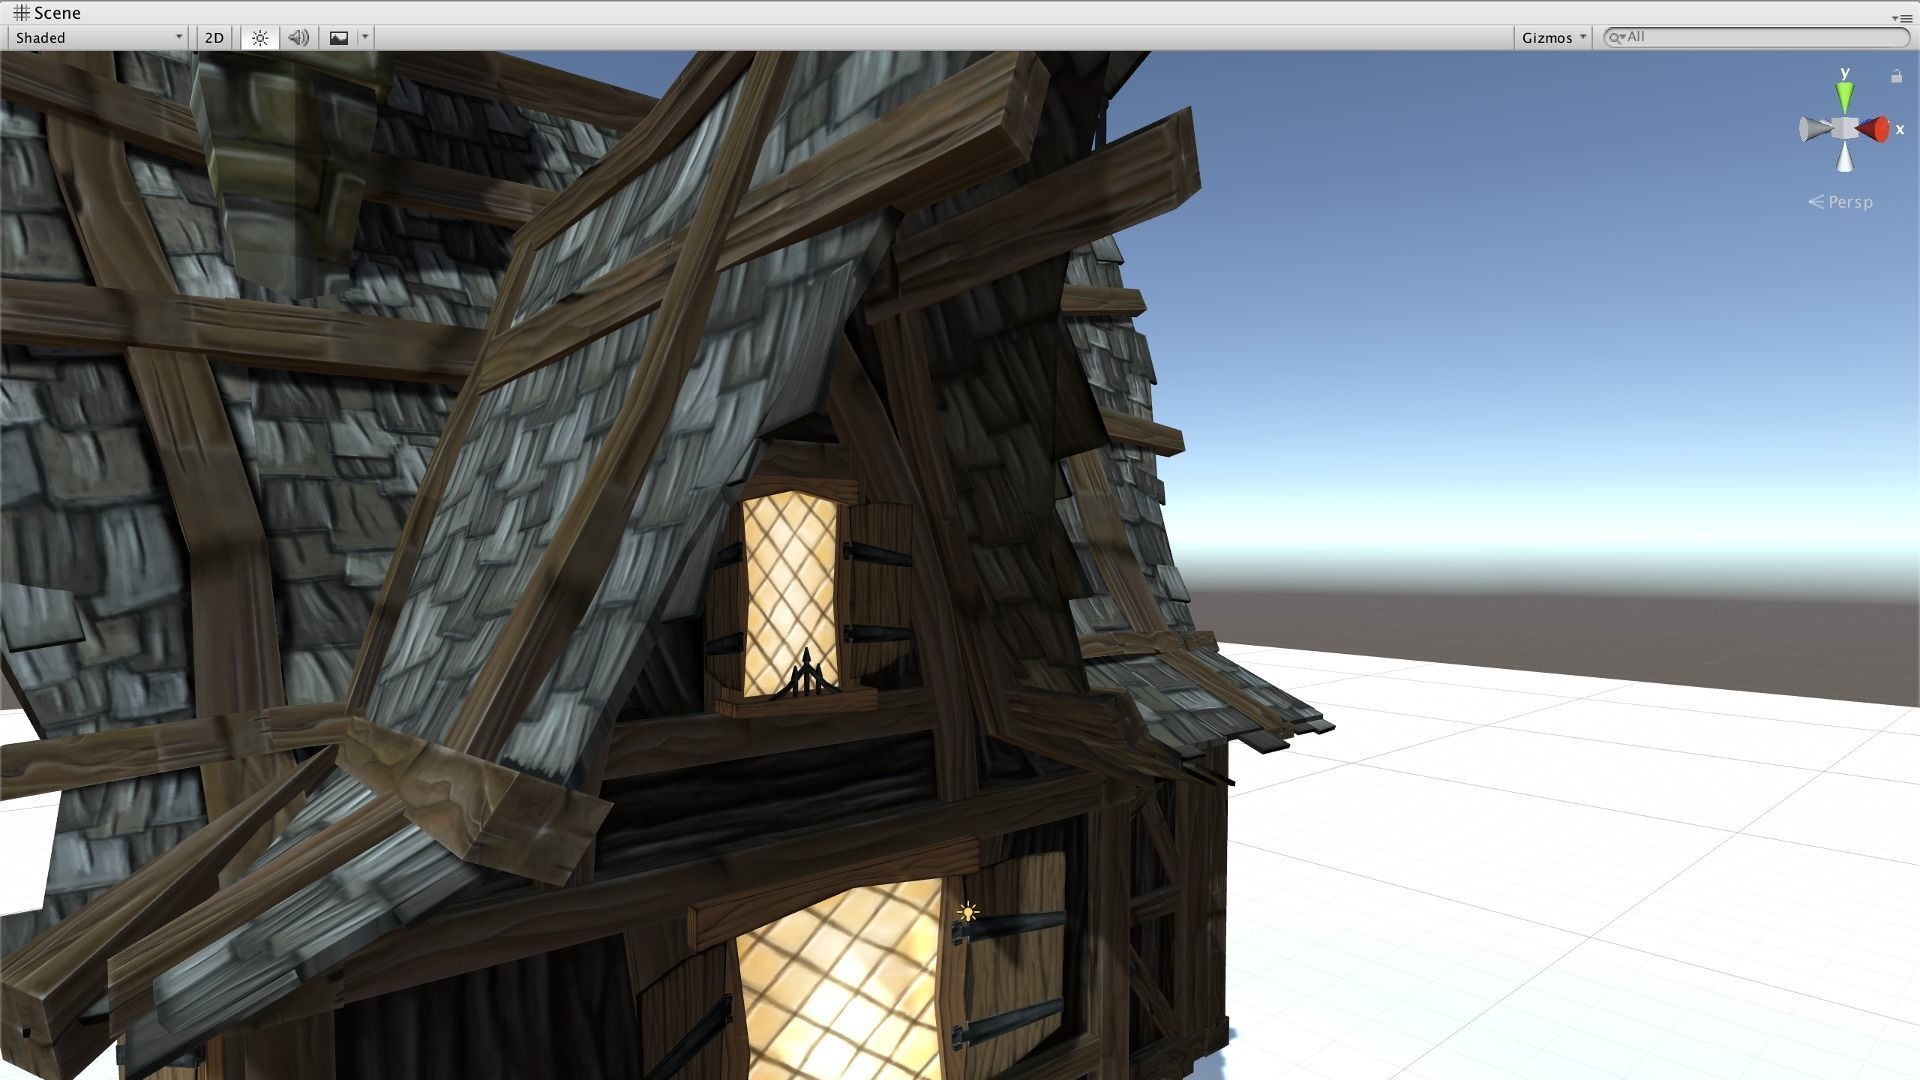Select the light gizmo near lower window
This screenshot has height=1080, width=1920.
(x=967, y=912)
